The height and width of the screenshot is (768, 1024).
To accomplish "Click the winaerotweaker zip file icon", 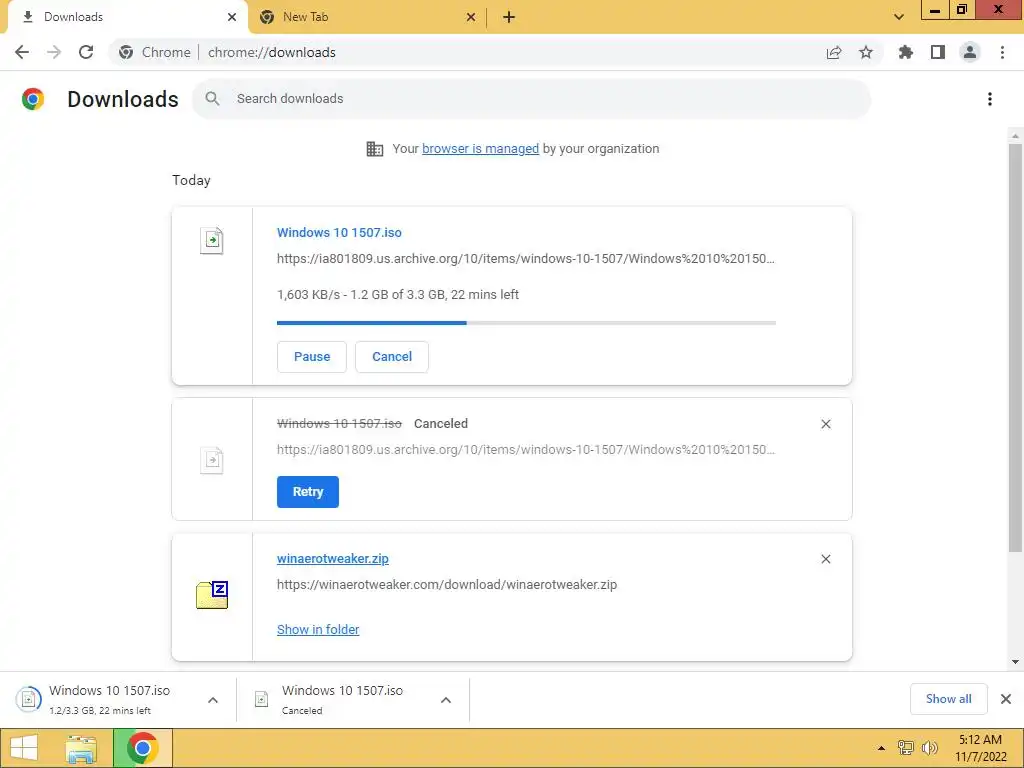I will click(212, 594).
